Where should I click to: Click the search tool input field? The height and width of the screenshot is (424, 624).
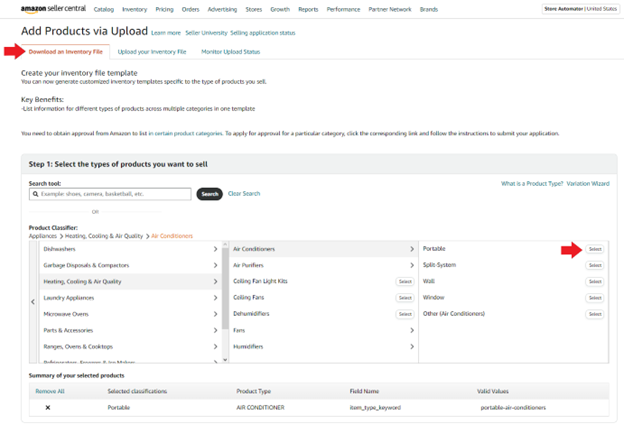click(x=110, y=194)
